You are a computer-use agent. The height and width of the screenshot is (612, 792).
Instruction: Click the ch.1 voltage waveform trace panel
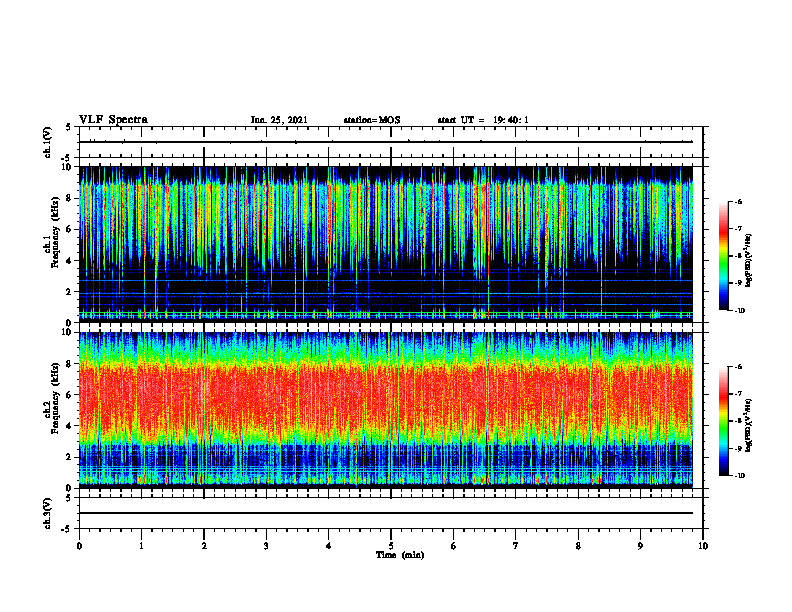tap(391, 142)
